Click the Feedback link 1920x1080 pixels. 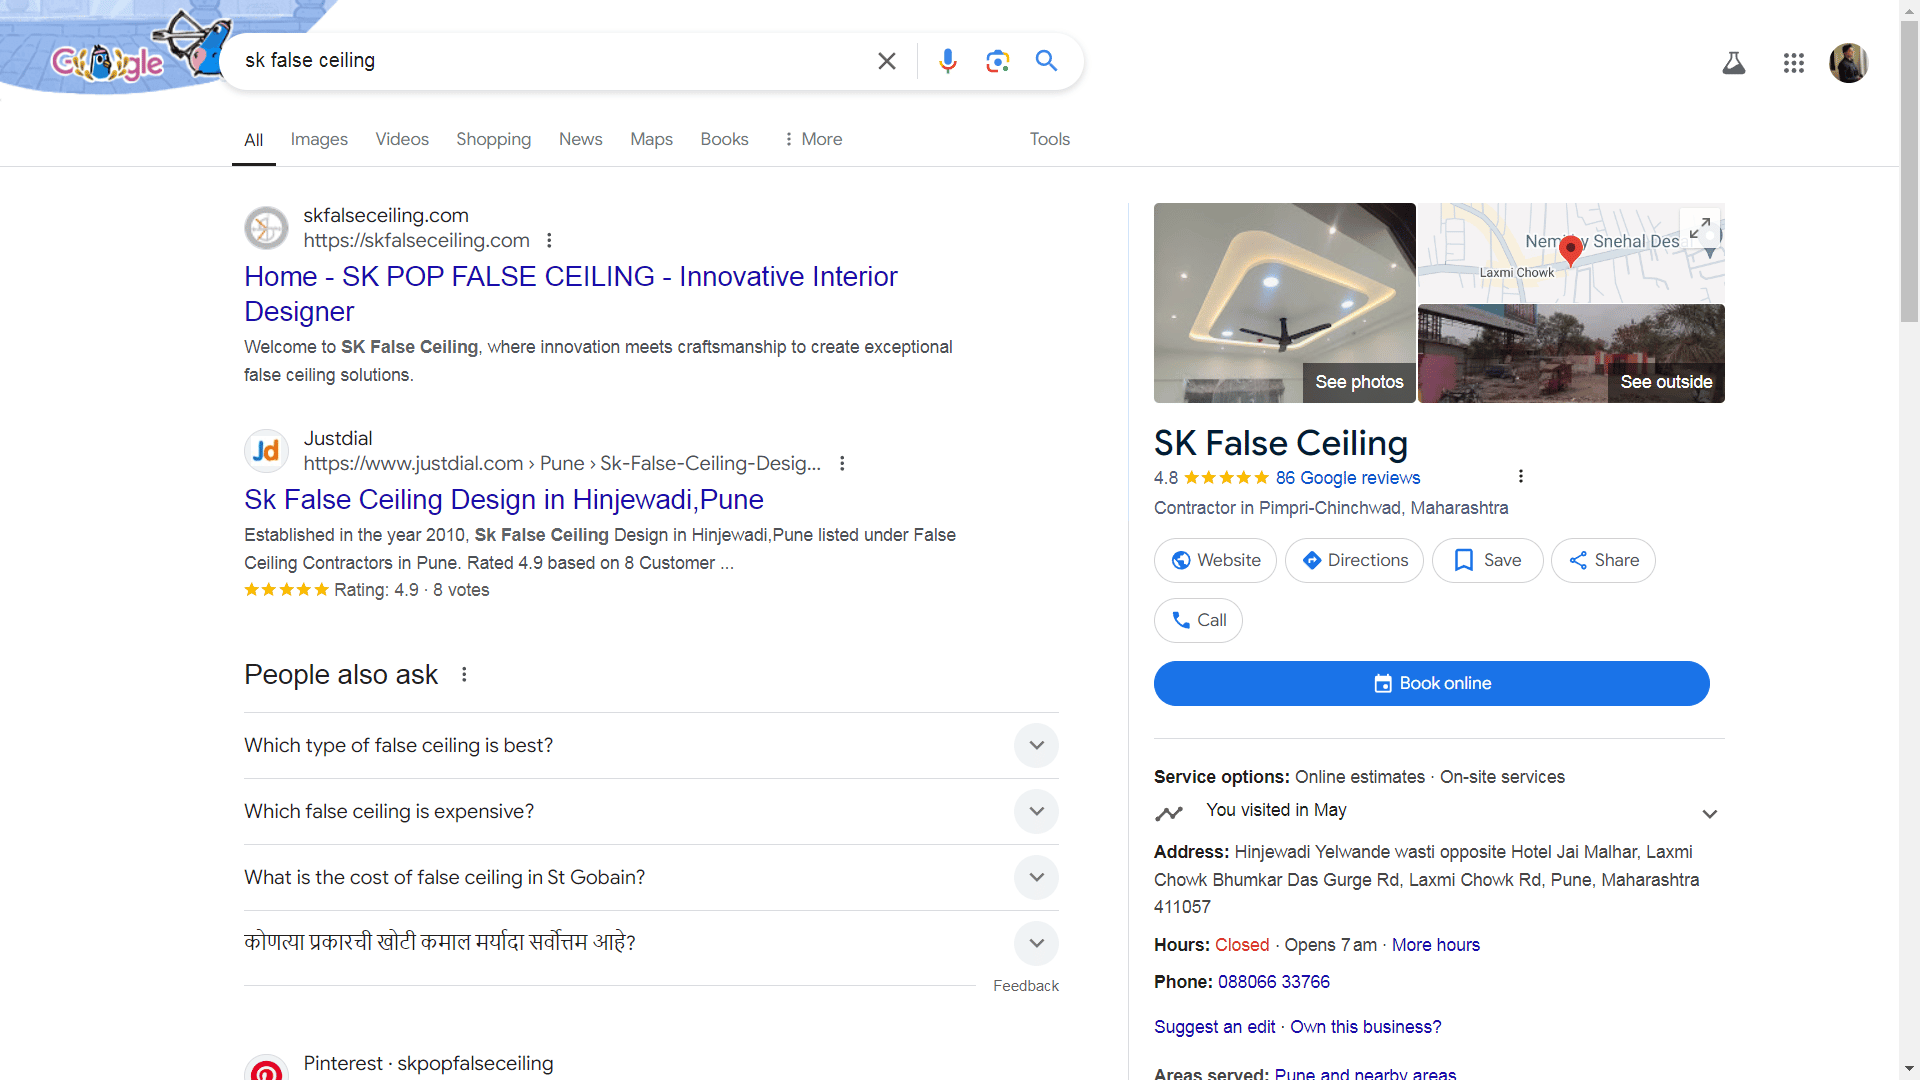[1025, 986]
